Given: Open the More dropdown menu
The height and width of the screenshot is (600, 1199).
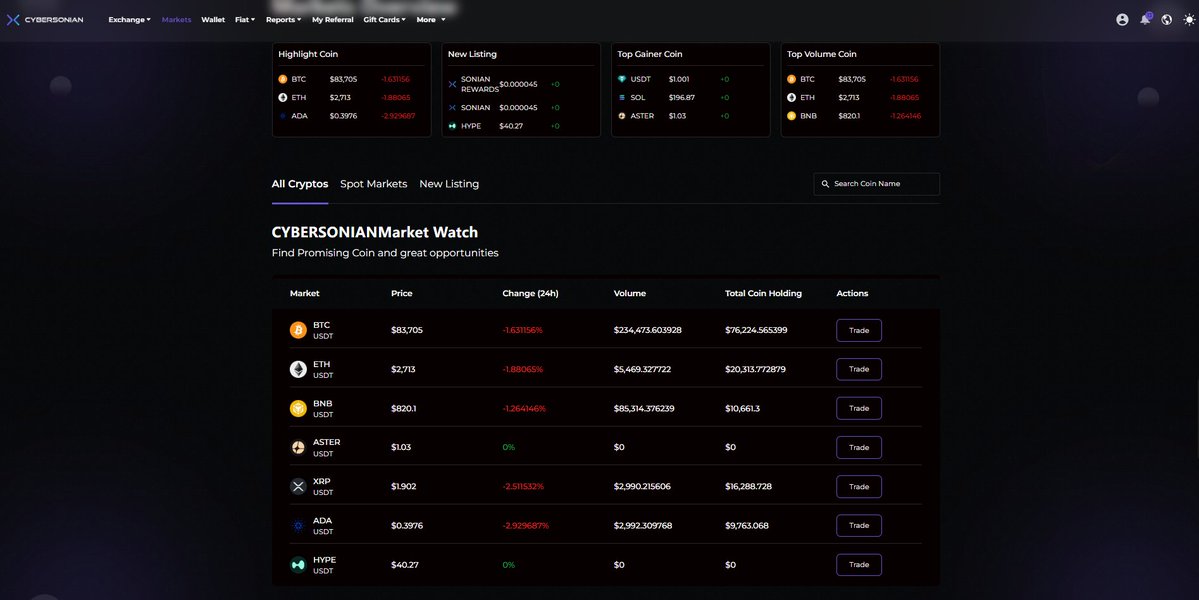Looking at the screenshot, I should click(428, 18).
